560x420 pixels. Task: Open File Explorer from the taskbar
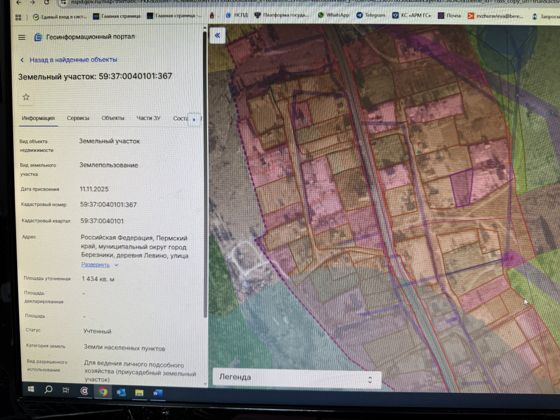139,393
